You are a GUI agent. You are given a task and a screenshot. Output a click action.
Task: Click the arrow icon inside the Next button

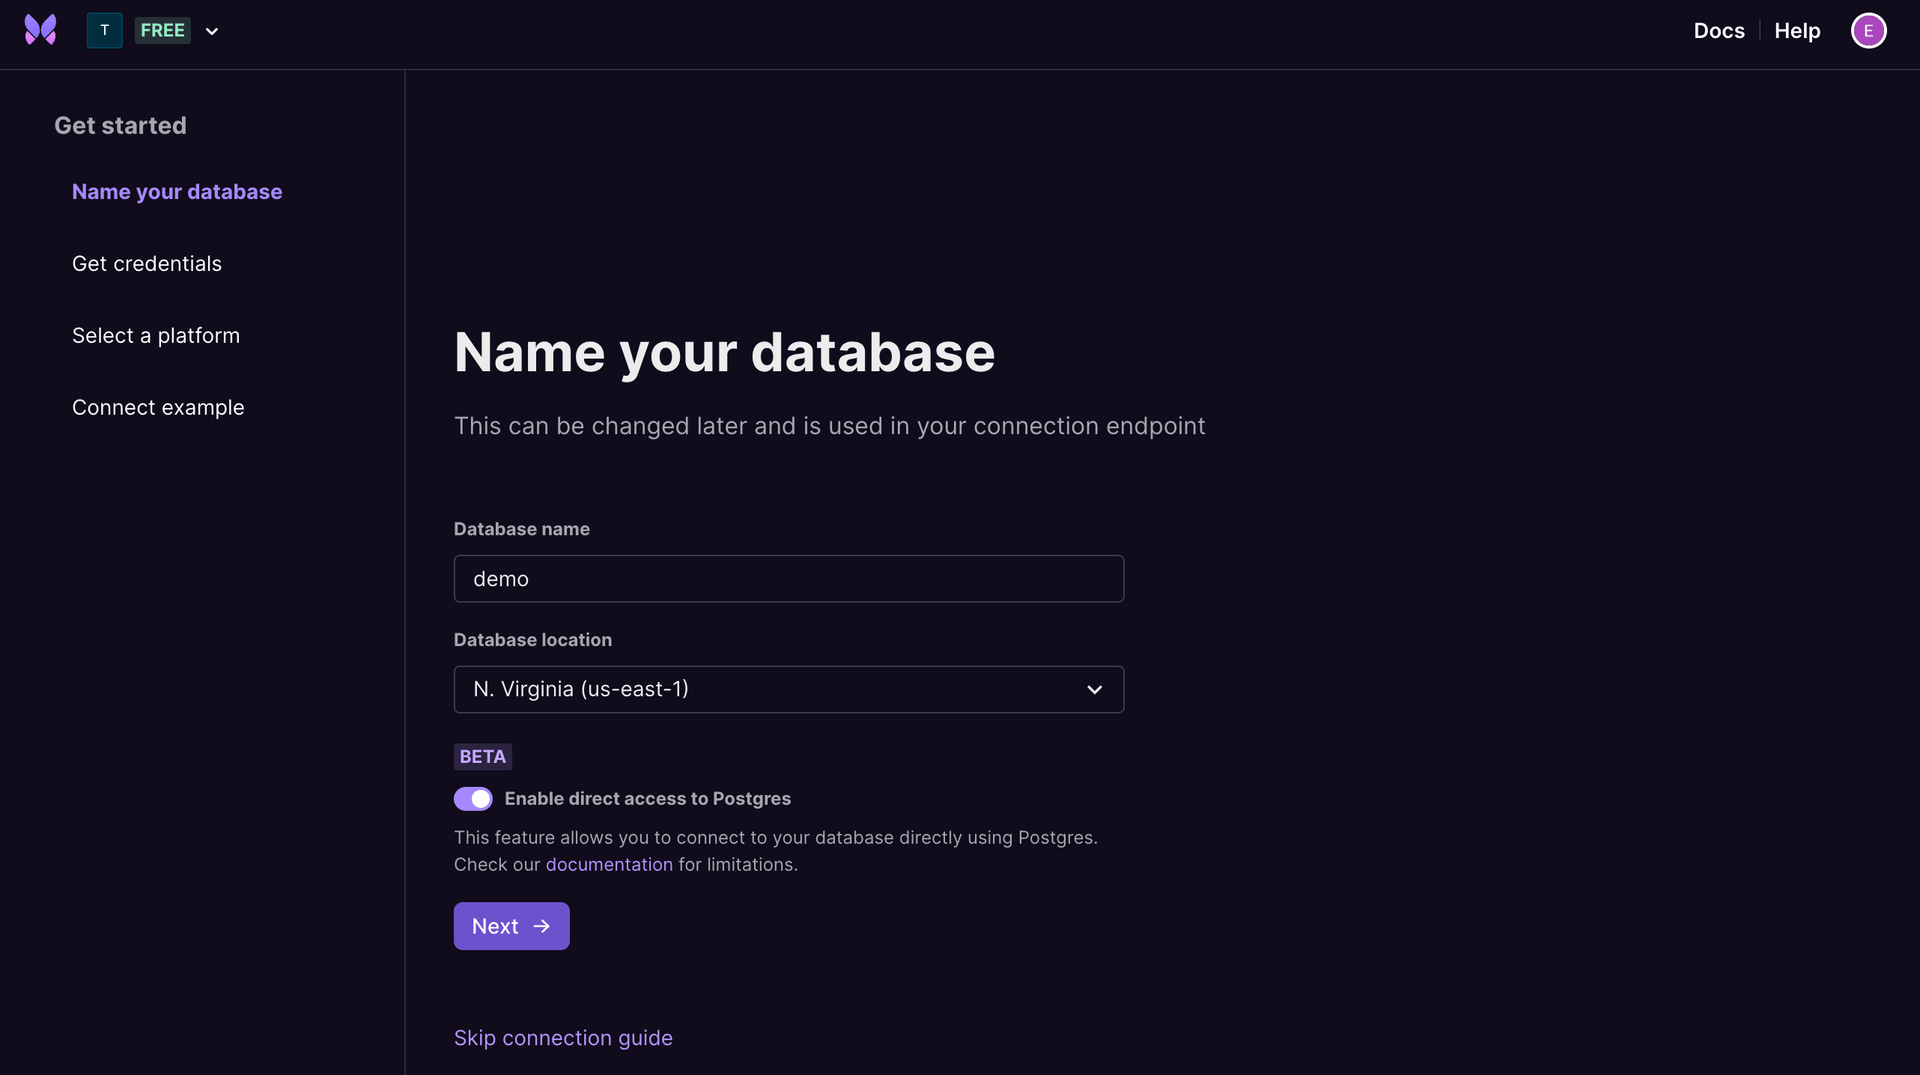[x=541, y=926]
